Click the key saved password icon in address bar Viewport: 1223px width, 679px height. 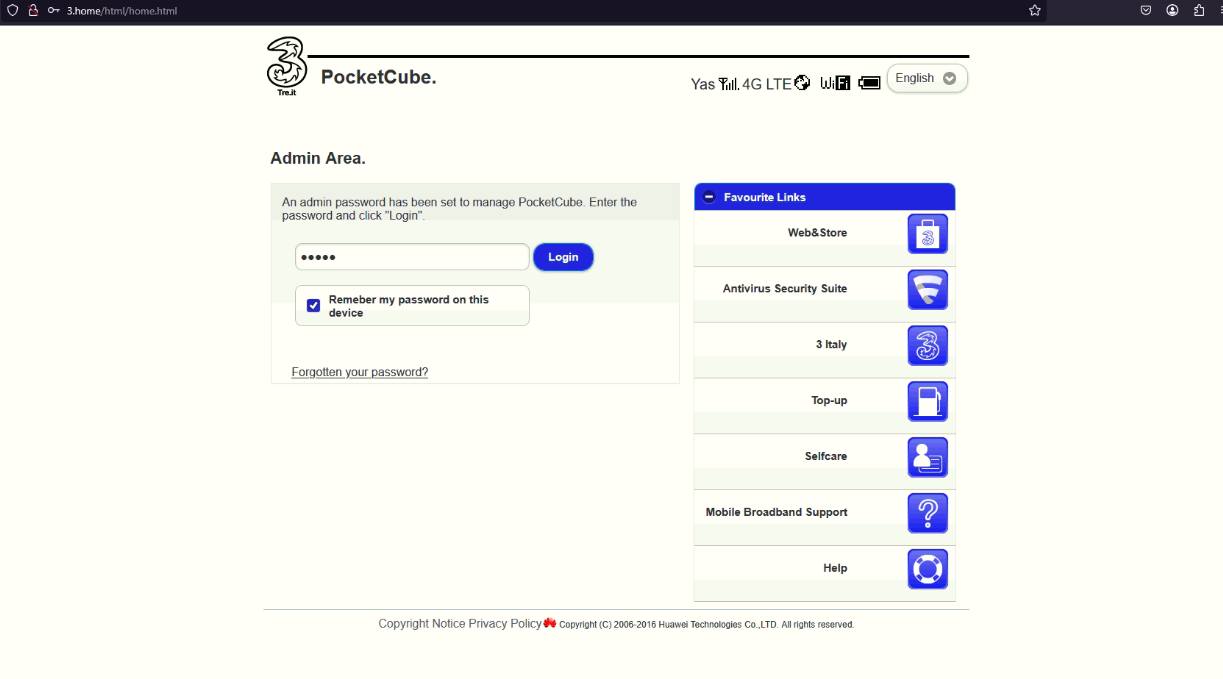pyautogui.click(x=54, y=10)
